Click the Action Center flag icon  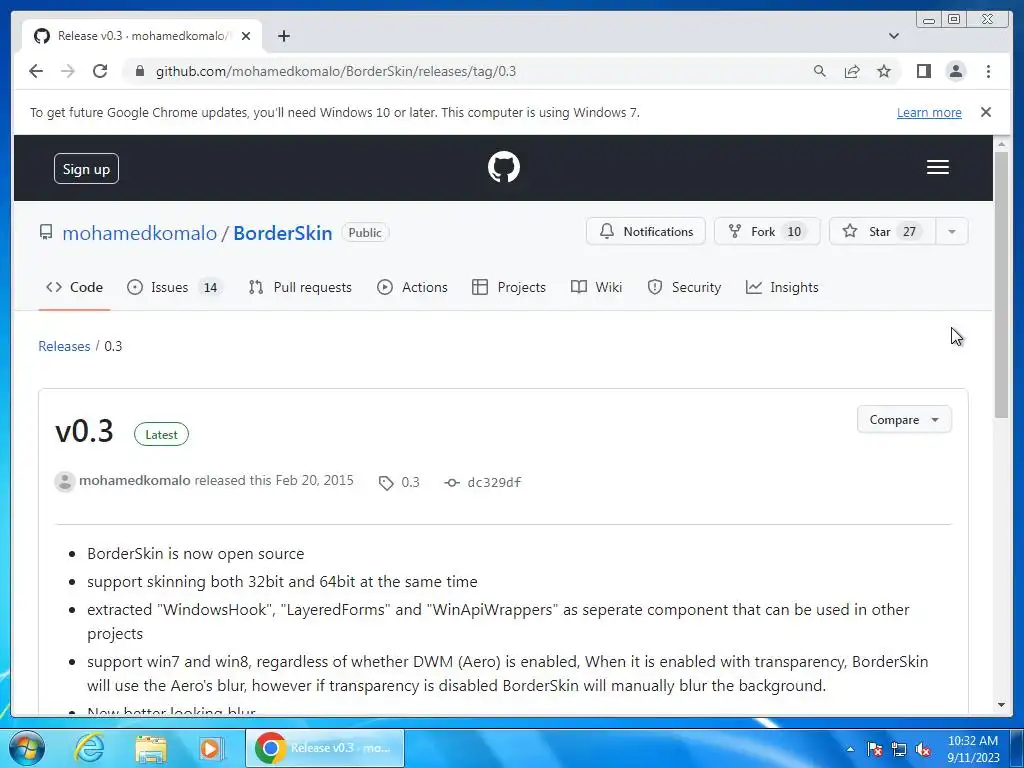(x=874, y=749)
